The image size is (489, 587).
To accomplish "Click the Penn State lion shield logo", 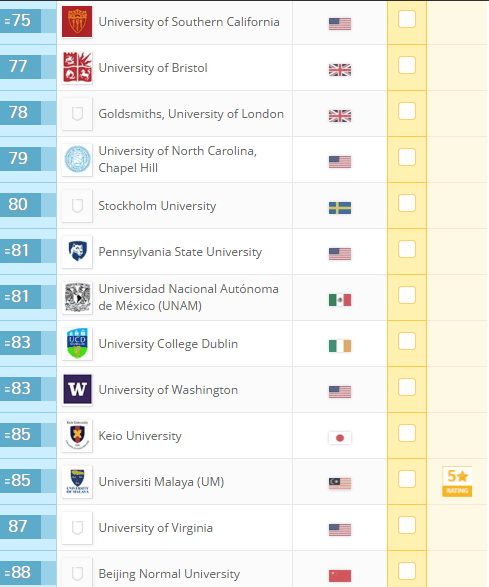I will [77, 252].
